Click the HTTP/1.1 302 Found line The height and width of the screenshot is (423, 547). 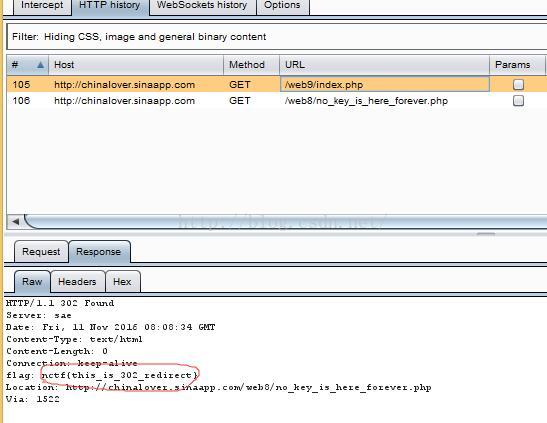coord(60,303)
